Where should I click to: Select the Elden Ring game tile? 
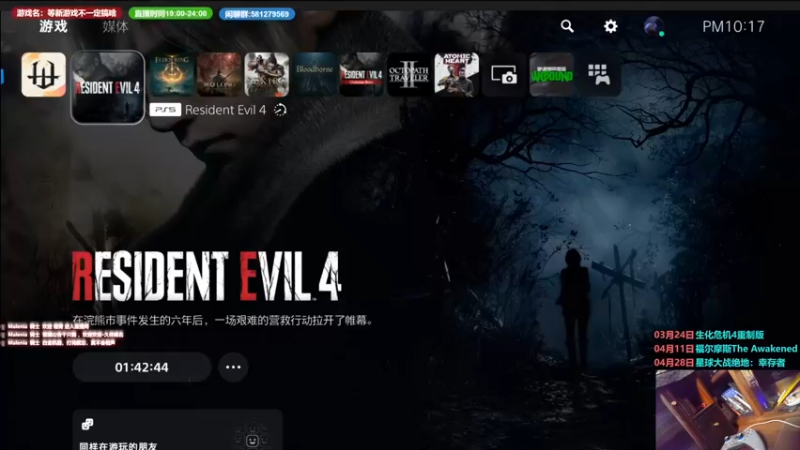(172, 74)
